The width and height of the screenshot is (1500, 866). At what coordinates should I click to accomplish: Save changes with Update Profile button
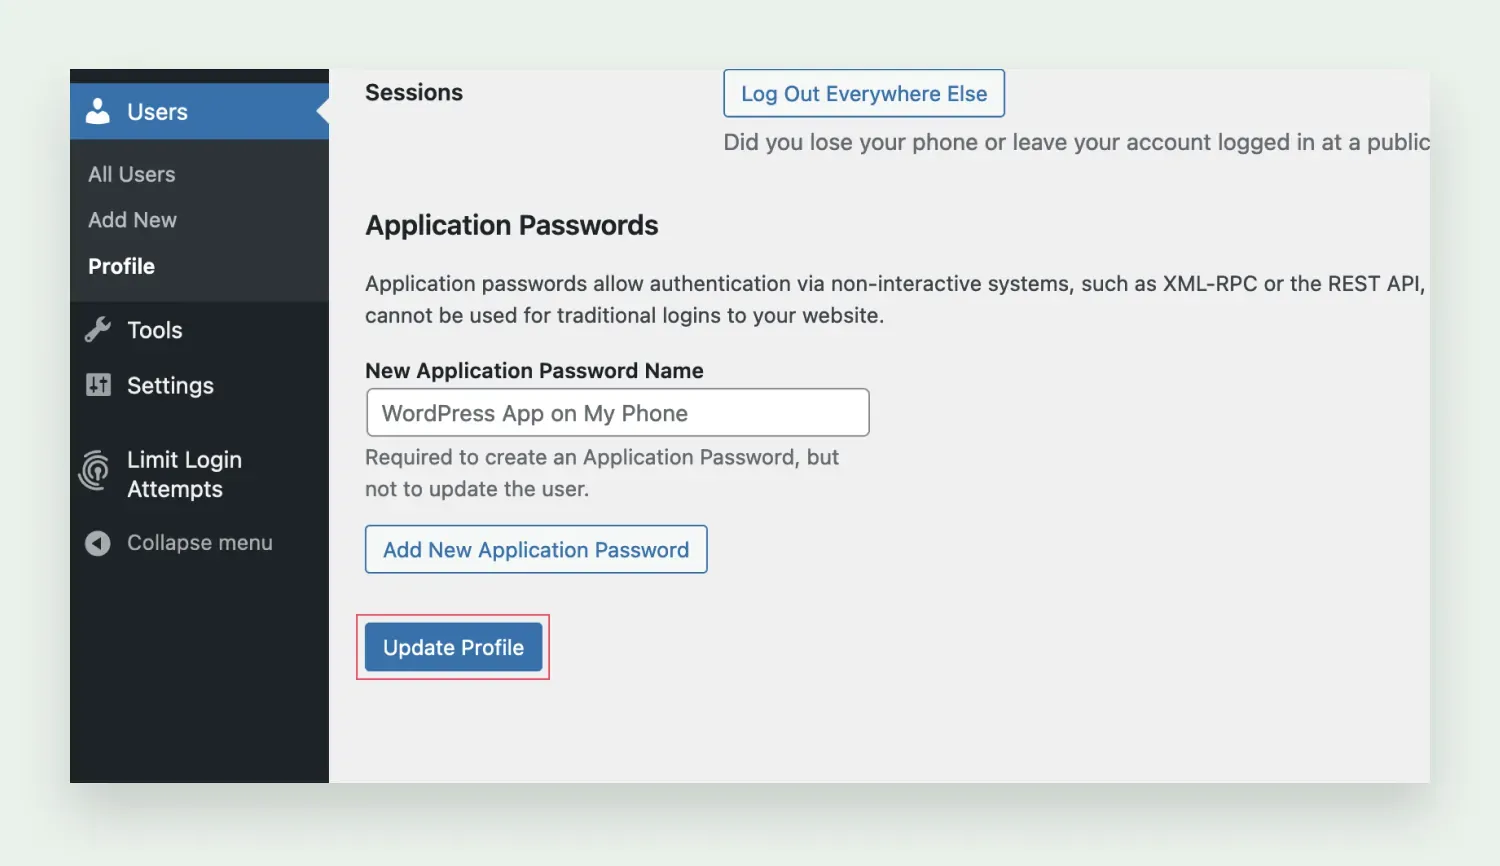(x=453, y=647)
